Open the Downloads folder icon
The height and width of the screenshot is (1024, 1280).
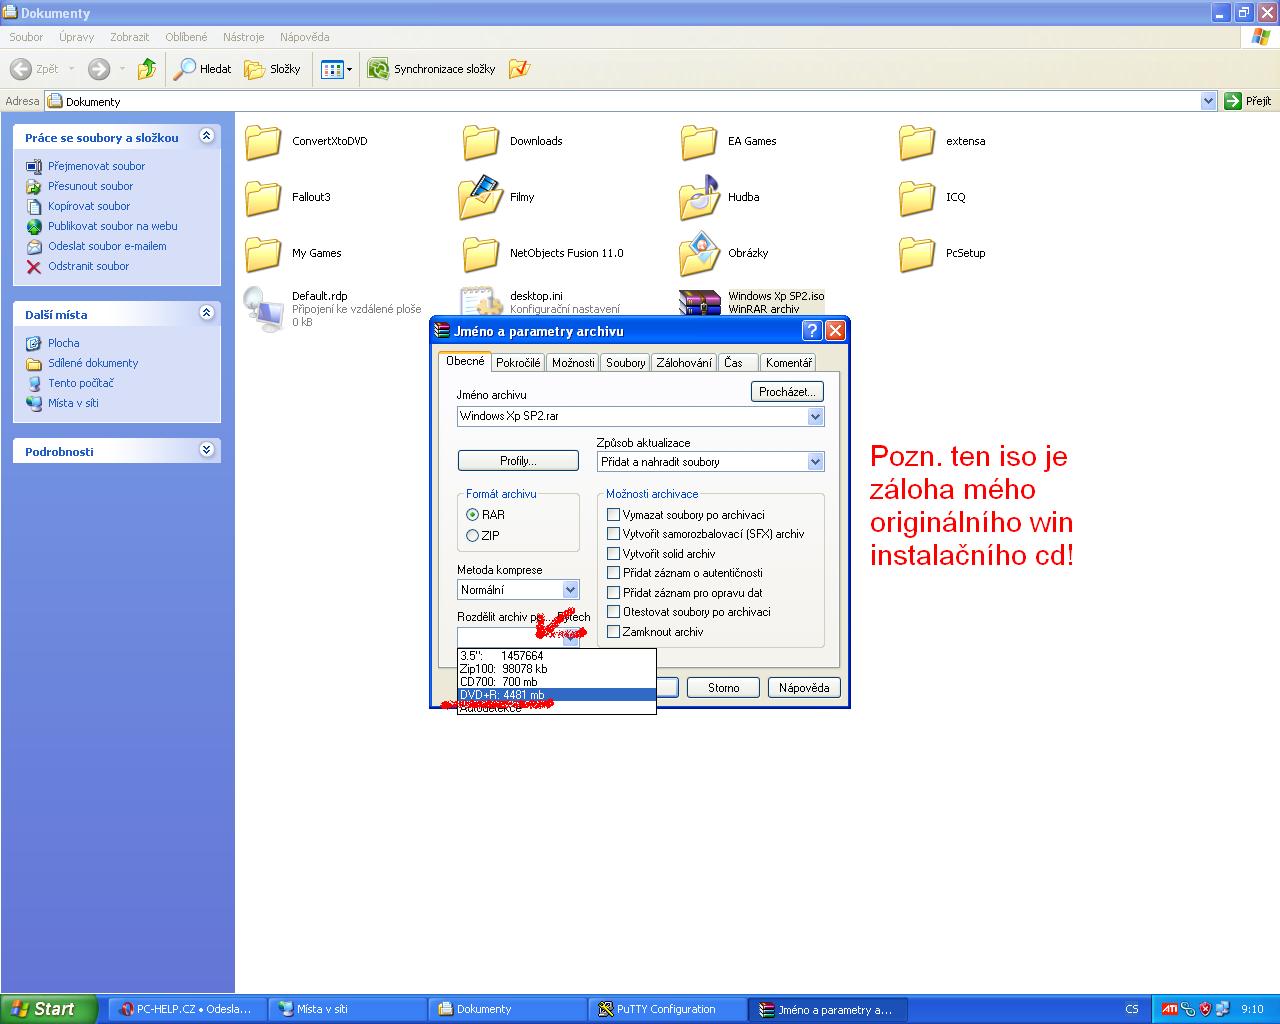coord(481,142)
